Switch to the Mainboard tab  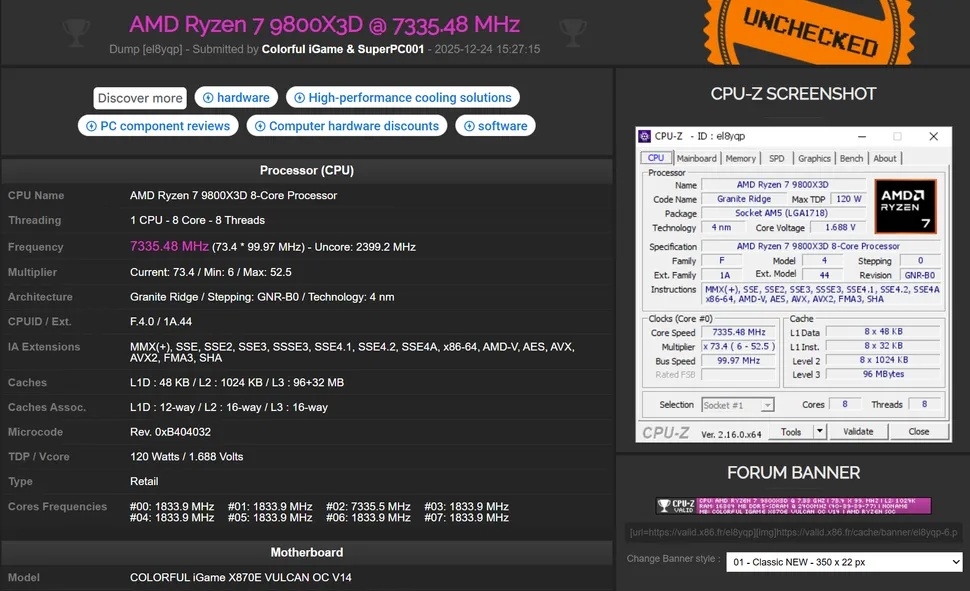click(x=696, y=157)
